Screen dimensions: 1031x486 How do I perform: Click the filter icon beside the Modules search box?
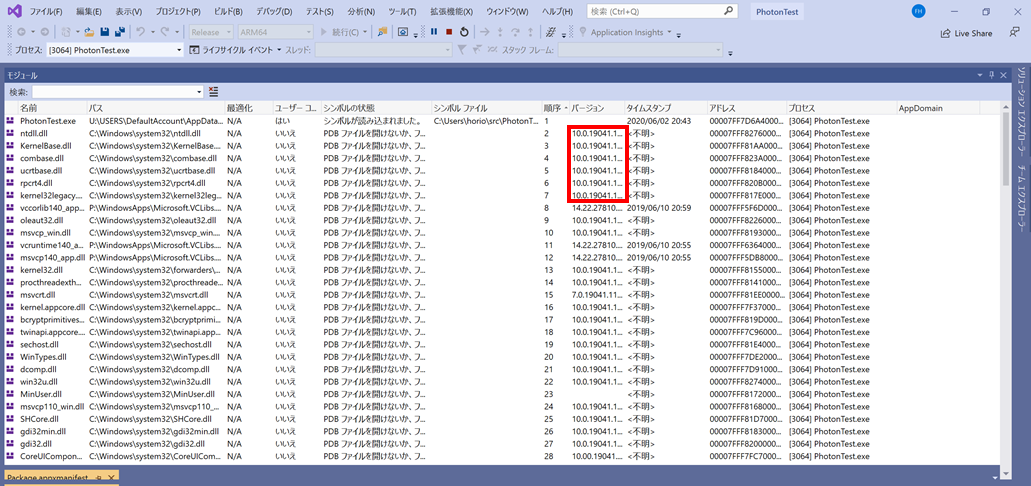click(x=213, y=91)
